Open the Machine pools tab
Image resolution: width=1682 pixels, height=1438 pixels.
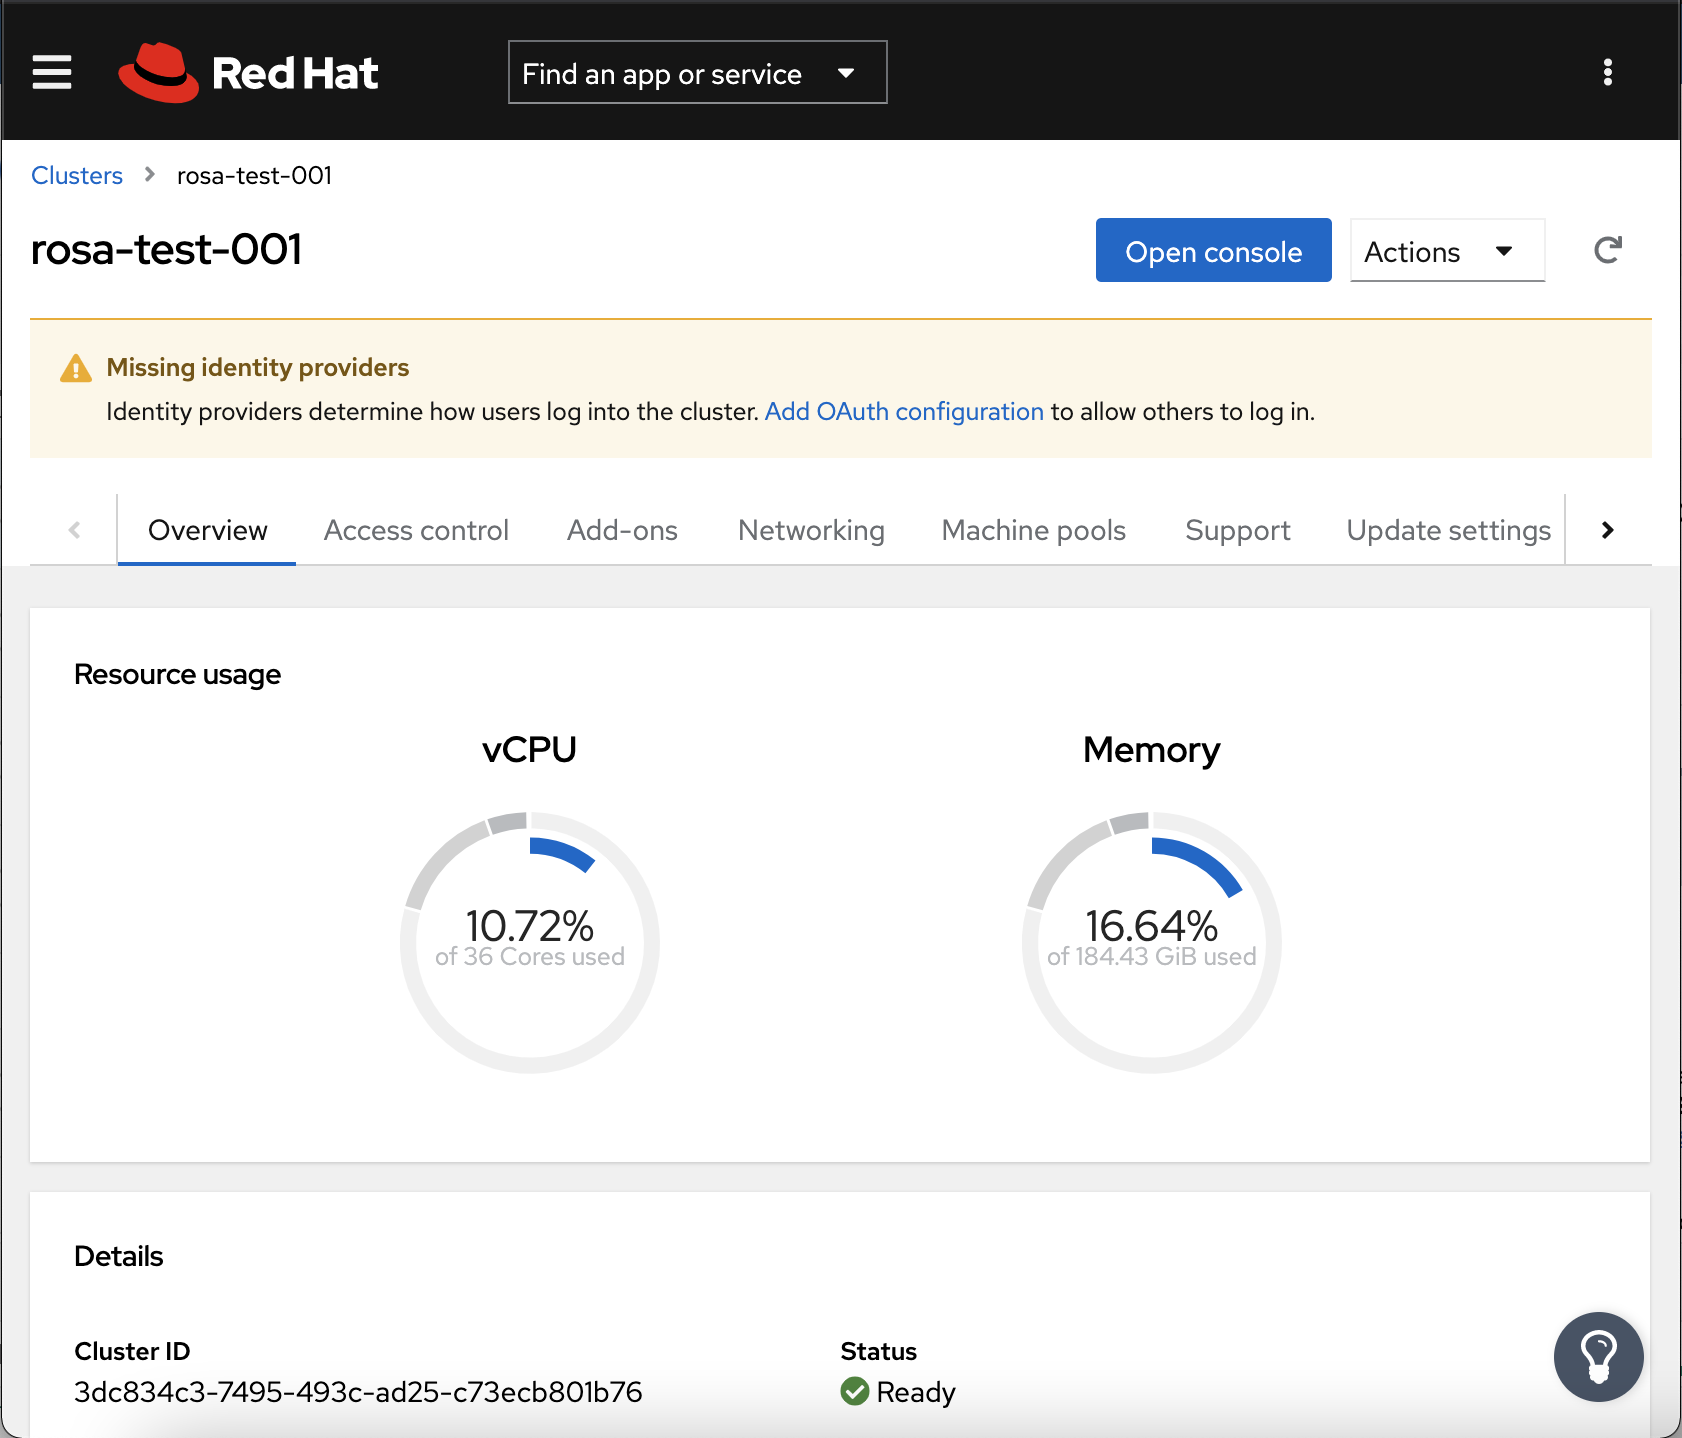point(1034,530)
